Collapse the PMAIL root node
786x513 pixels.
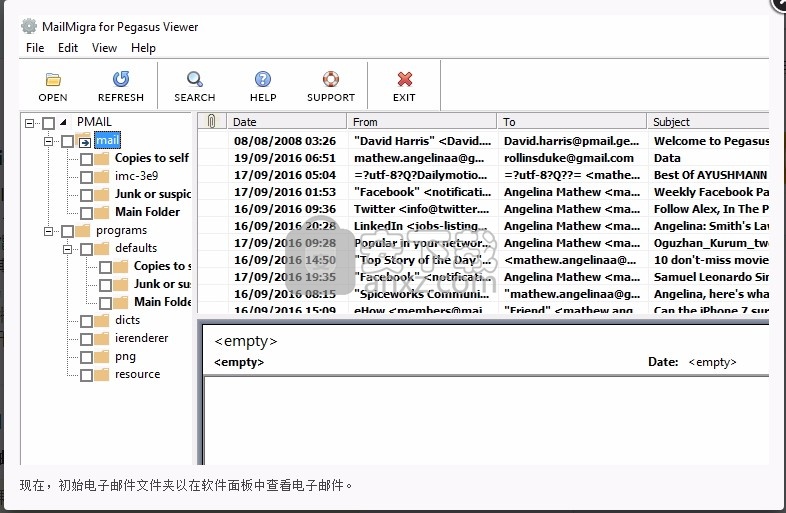30,123
